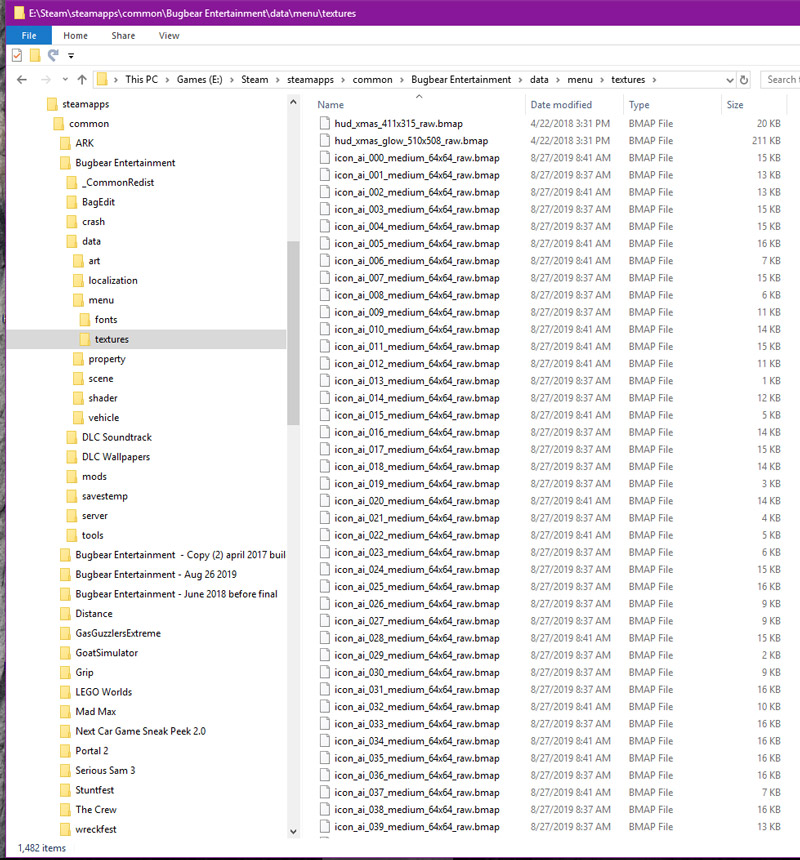
Task: Sort by the Type column header
Action: 639,105
